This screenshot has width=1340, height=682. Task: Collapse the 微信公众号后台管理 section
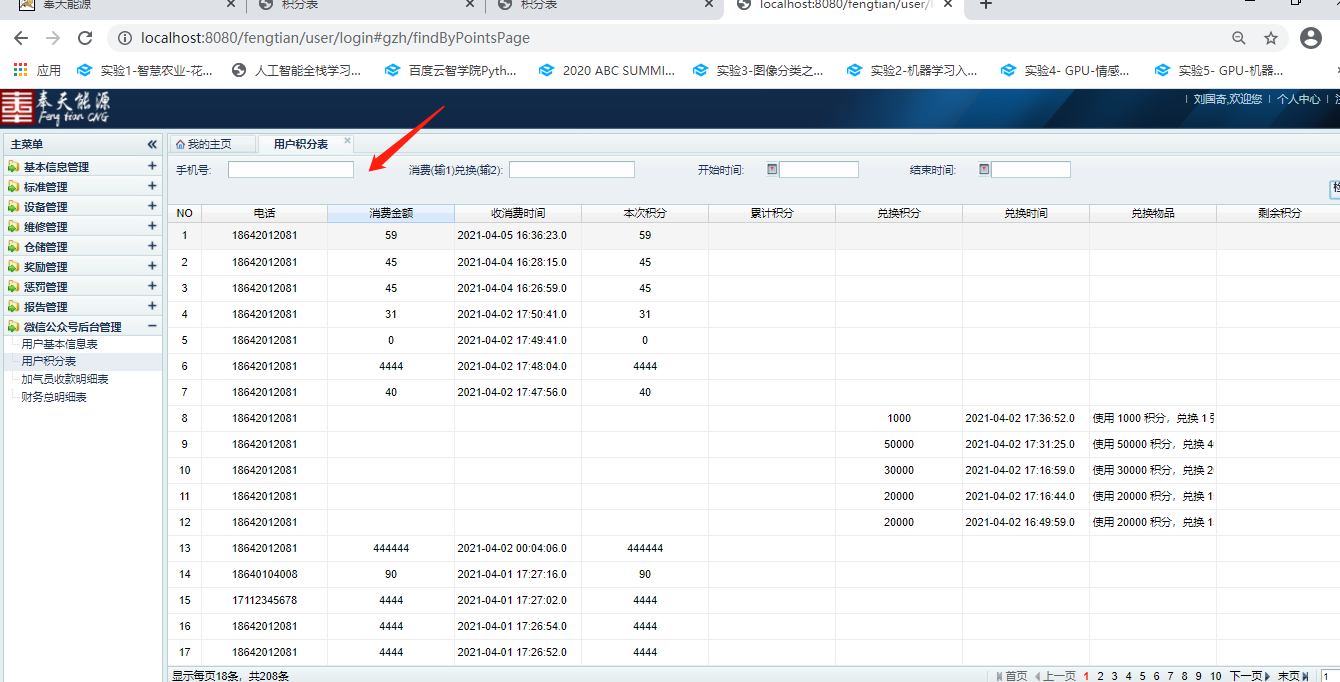click(x=152, y=326)
